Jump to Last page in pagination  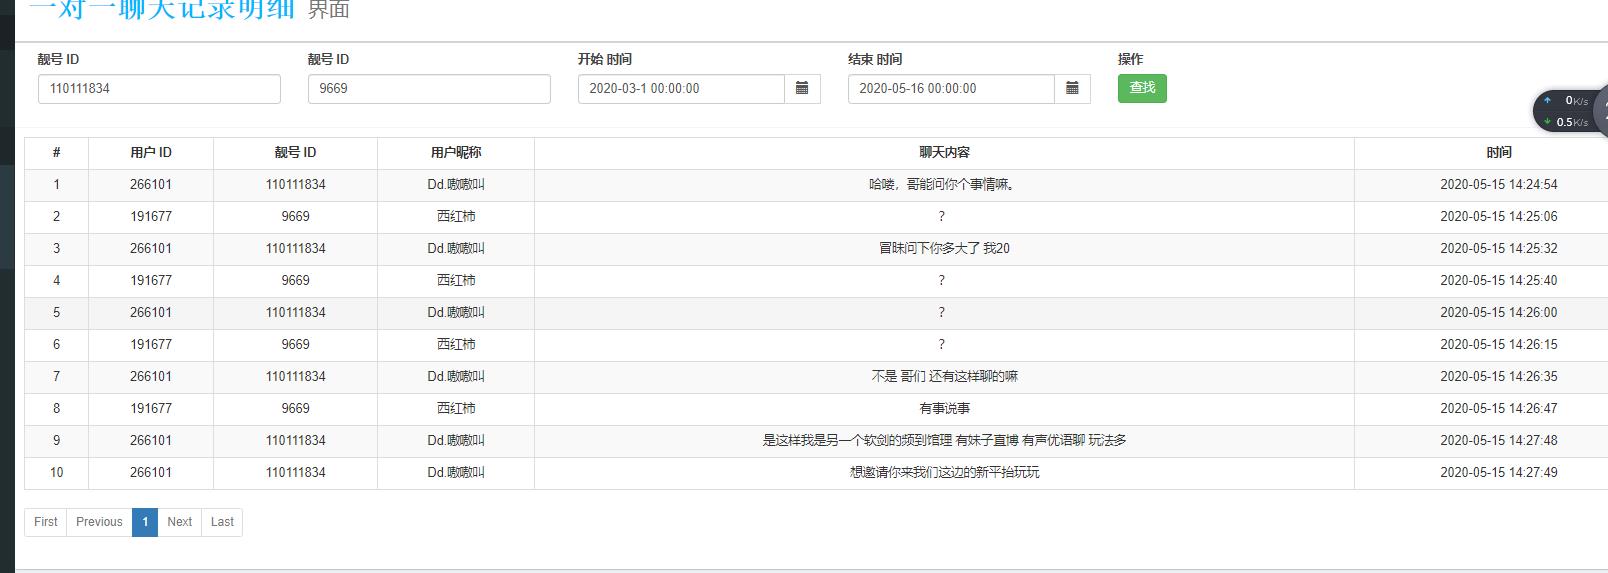(222, 522)
